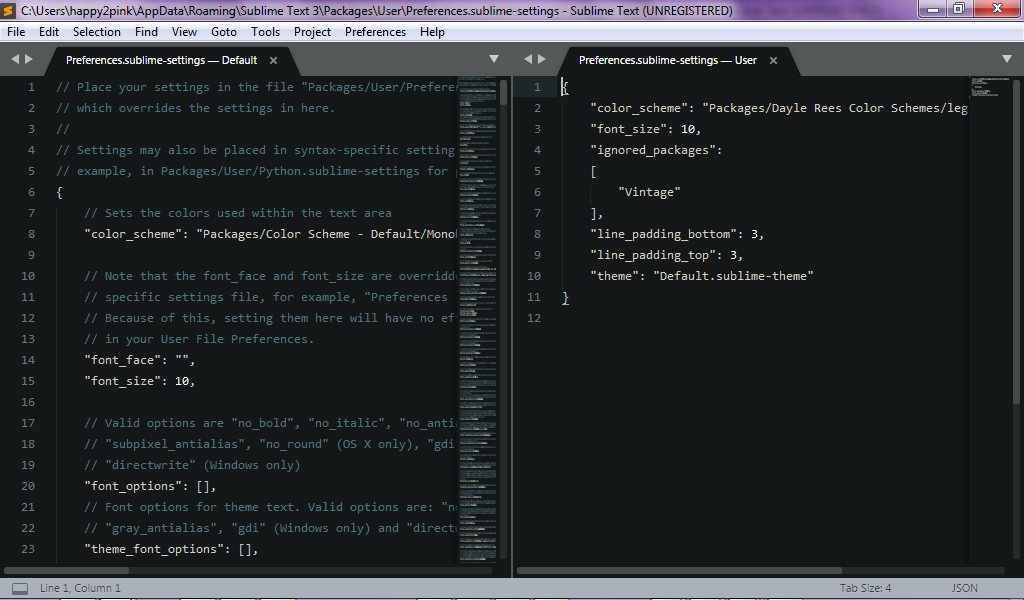Go to next tab in left pane
This screenshot has height=600, width=1024.
point(29,59)
